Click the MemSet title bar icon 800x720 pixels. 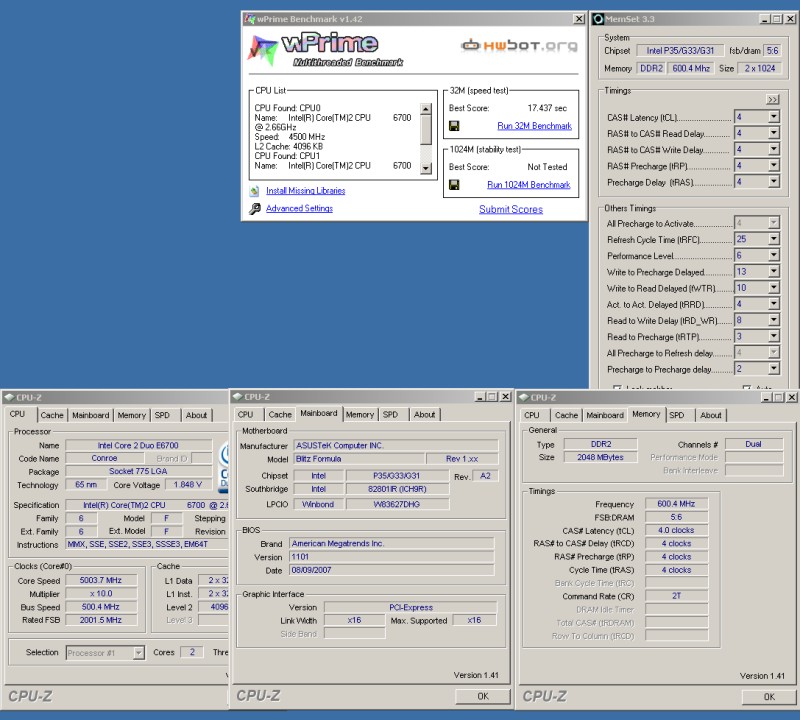[x=598, y=19]
